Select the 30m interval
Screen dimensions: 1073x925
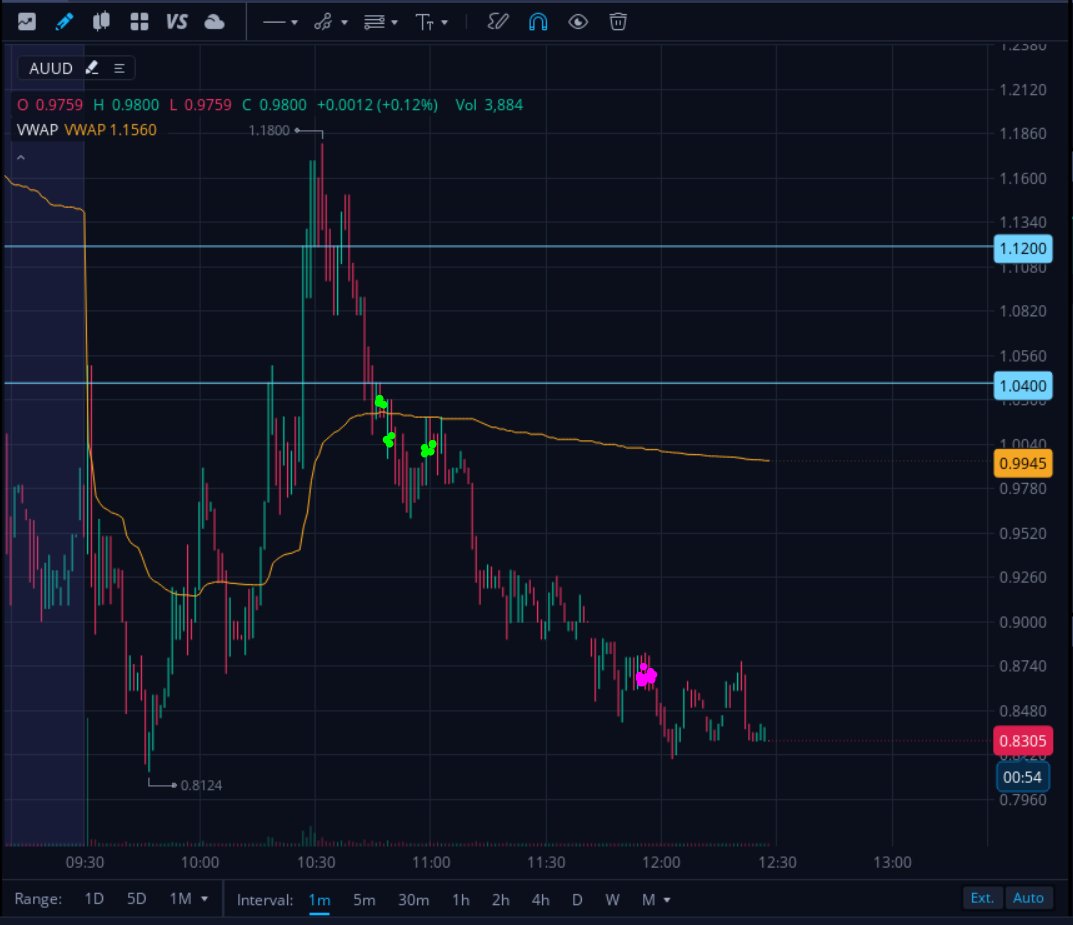point(413,900)
